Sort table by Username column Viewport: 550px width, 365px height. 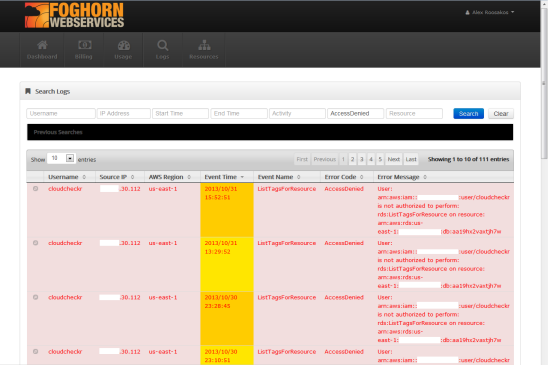[69, 177]
